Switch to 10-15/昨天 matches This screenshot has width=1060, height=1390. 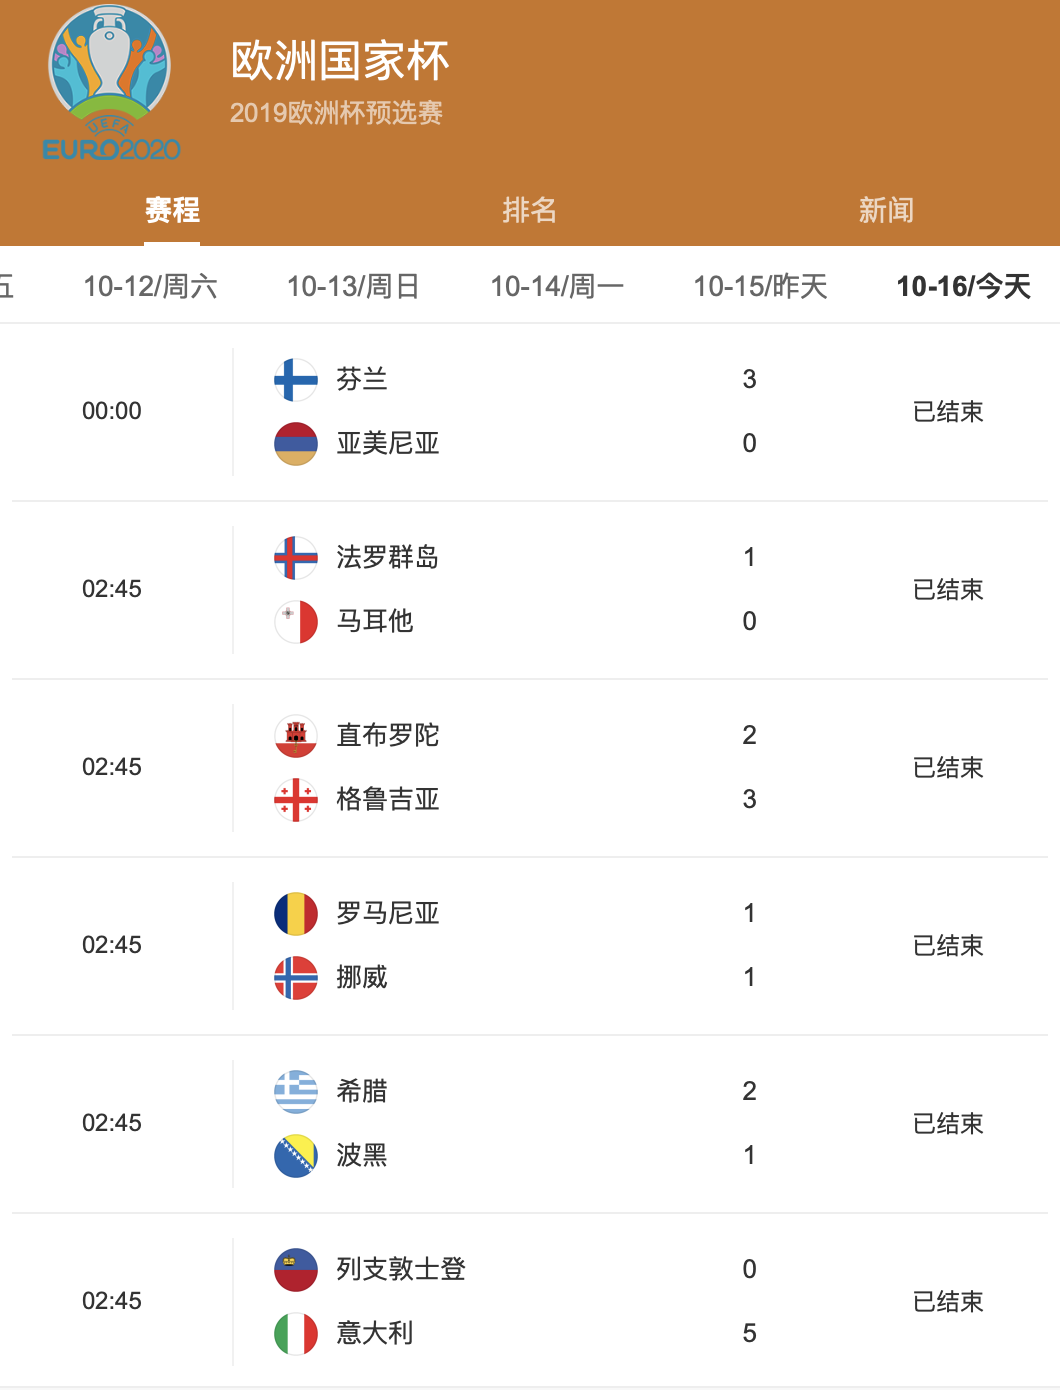[x=759, y=286]
